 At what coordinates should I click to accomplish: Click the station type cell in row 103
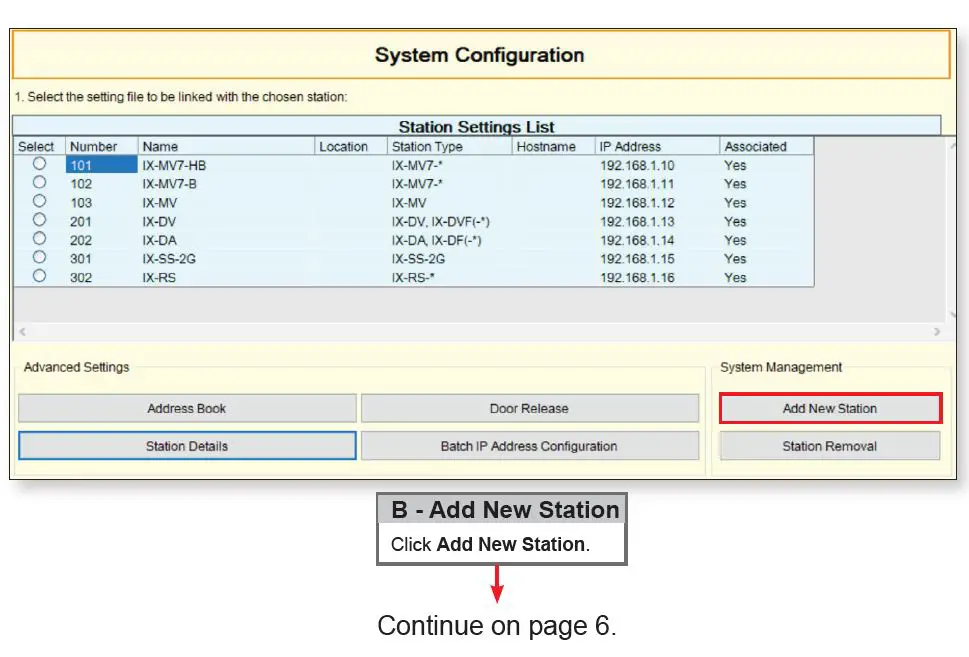pyautogui.click(x=409, y=203)
